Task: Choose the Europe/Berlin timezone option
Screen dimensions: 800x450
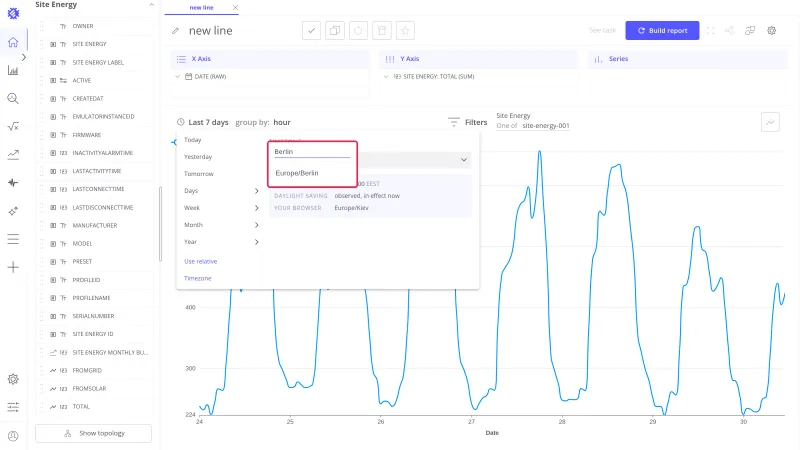Action: (x=297, y=173)
